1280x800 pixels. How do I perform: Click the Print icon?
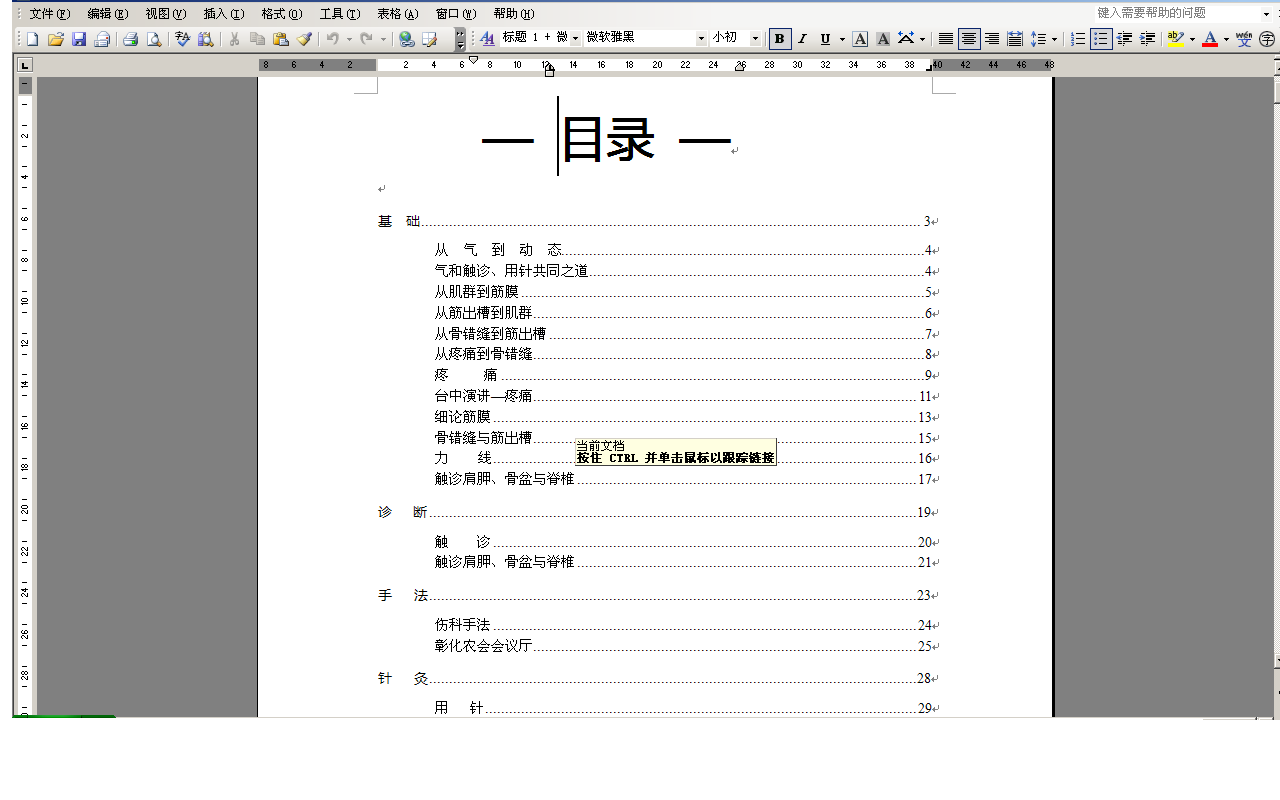[x=130, y=39]
